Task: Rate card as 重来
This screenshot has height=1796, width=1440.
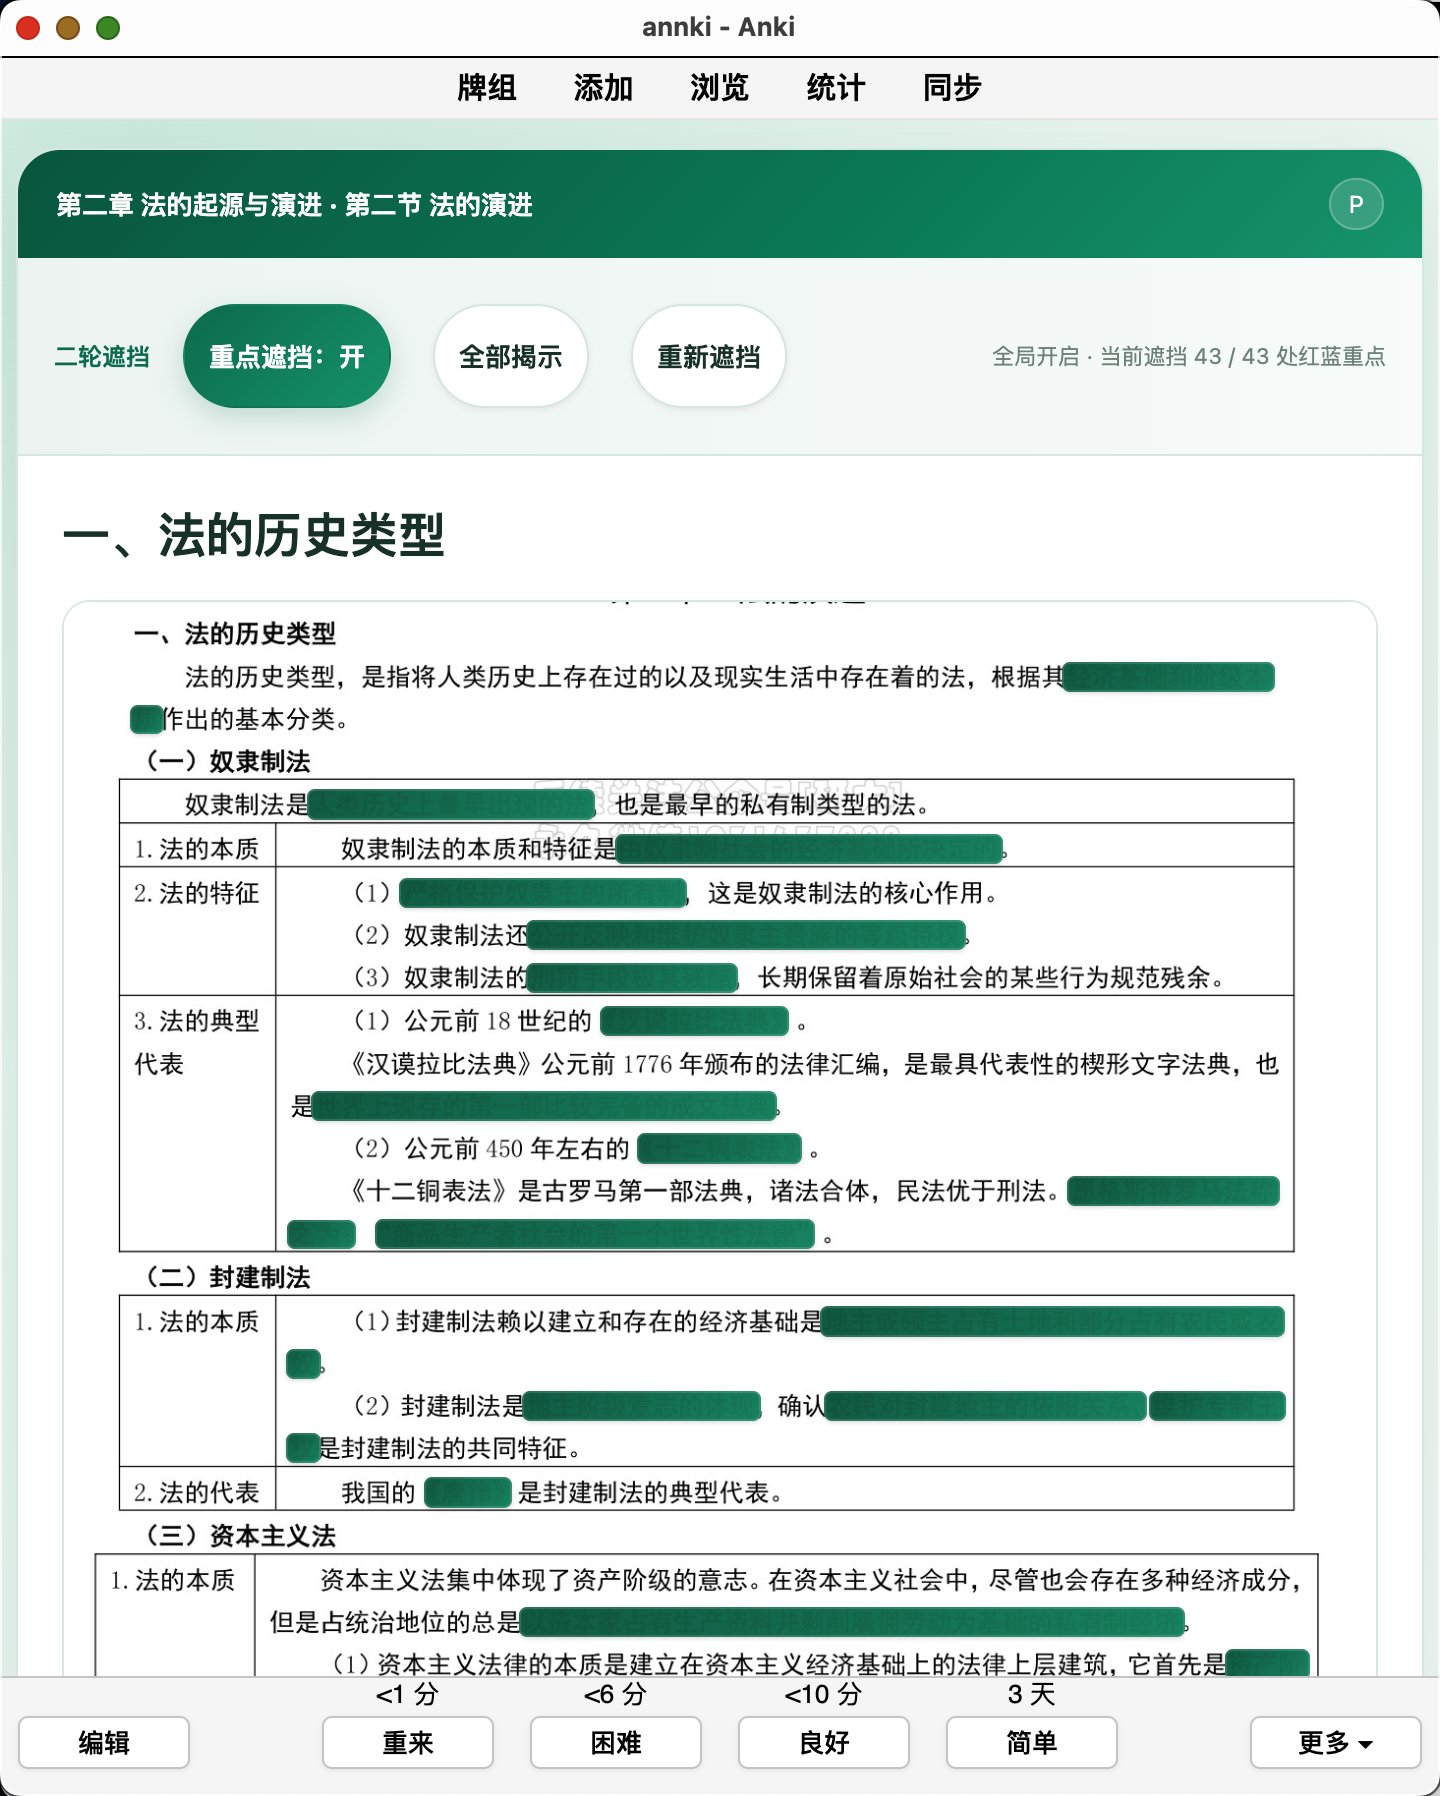Action: point(408,1743)
